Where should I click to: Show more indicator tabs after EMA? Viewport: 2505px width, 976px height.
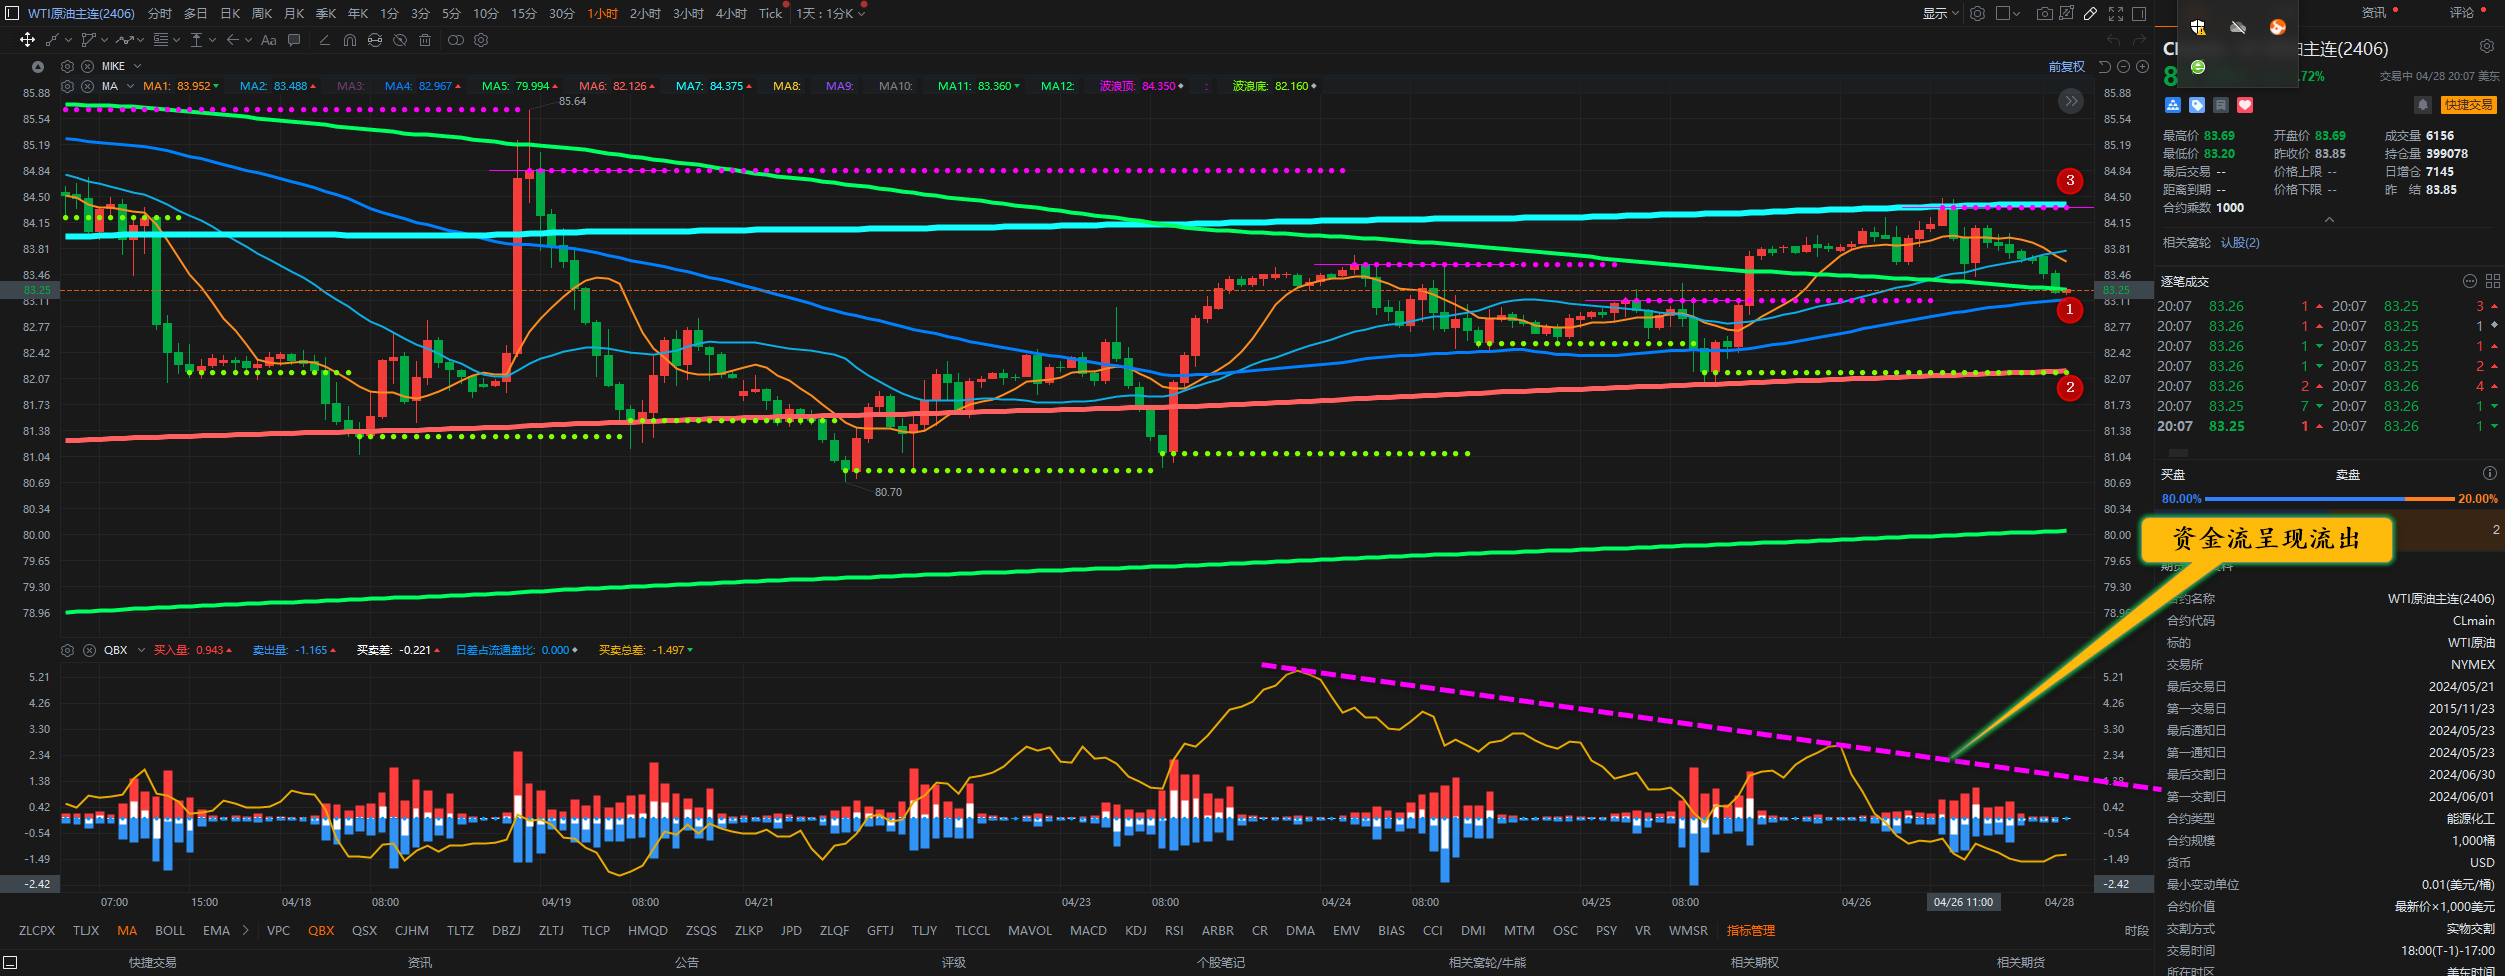[246, 930]
